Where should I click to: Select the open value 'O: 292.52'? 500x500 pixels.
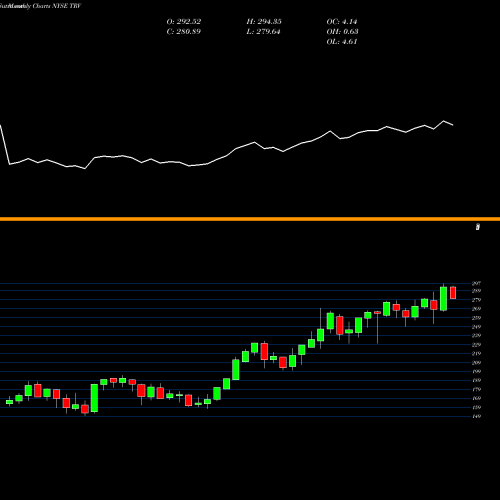pyautogui.click(x=184, y=22)
